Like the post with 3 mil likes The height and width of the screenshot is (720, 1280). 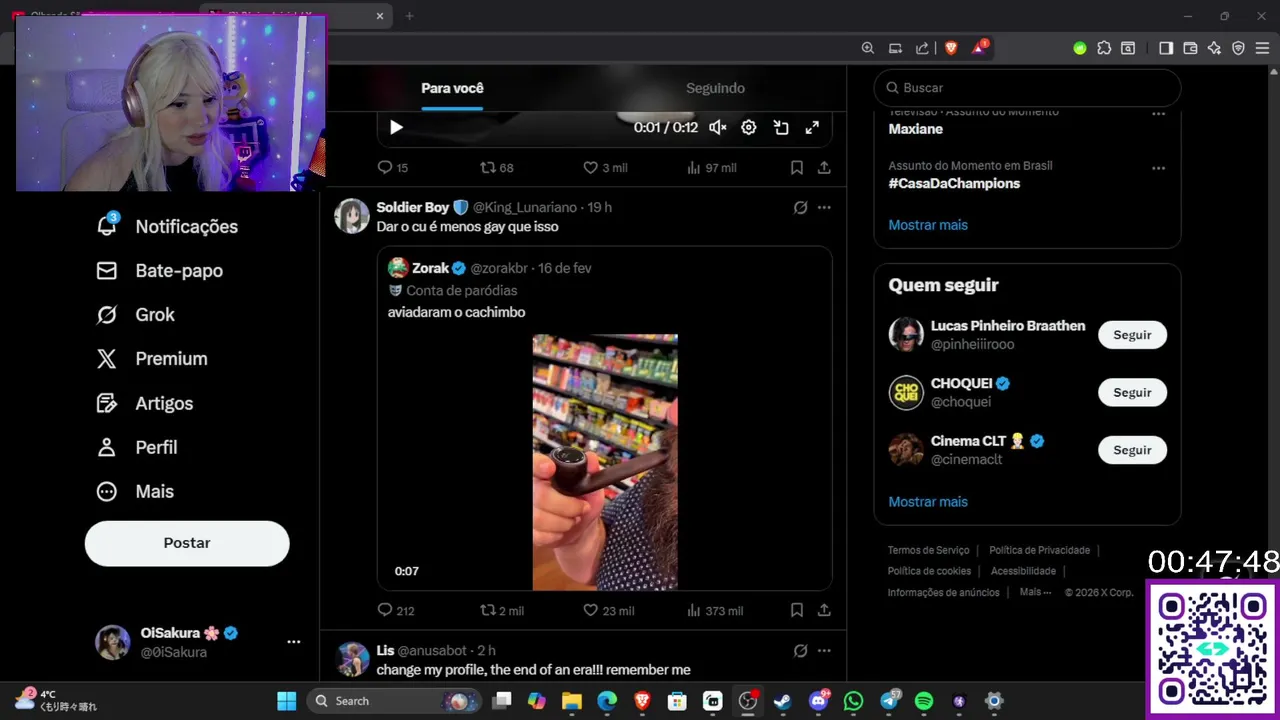tap(605, 168)
